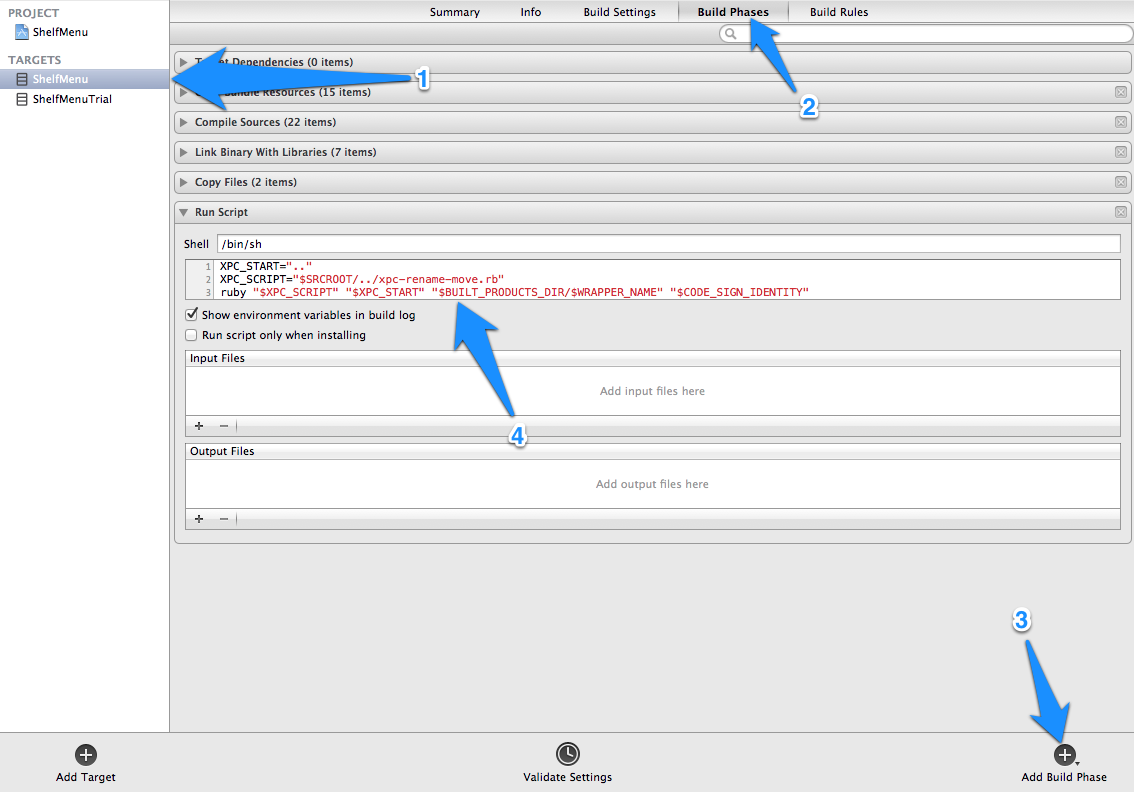This screenshot has width=1134, height=792.
Task: Switch to the Build Settings tab
Action: [619, 12]
